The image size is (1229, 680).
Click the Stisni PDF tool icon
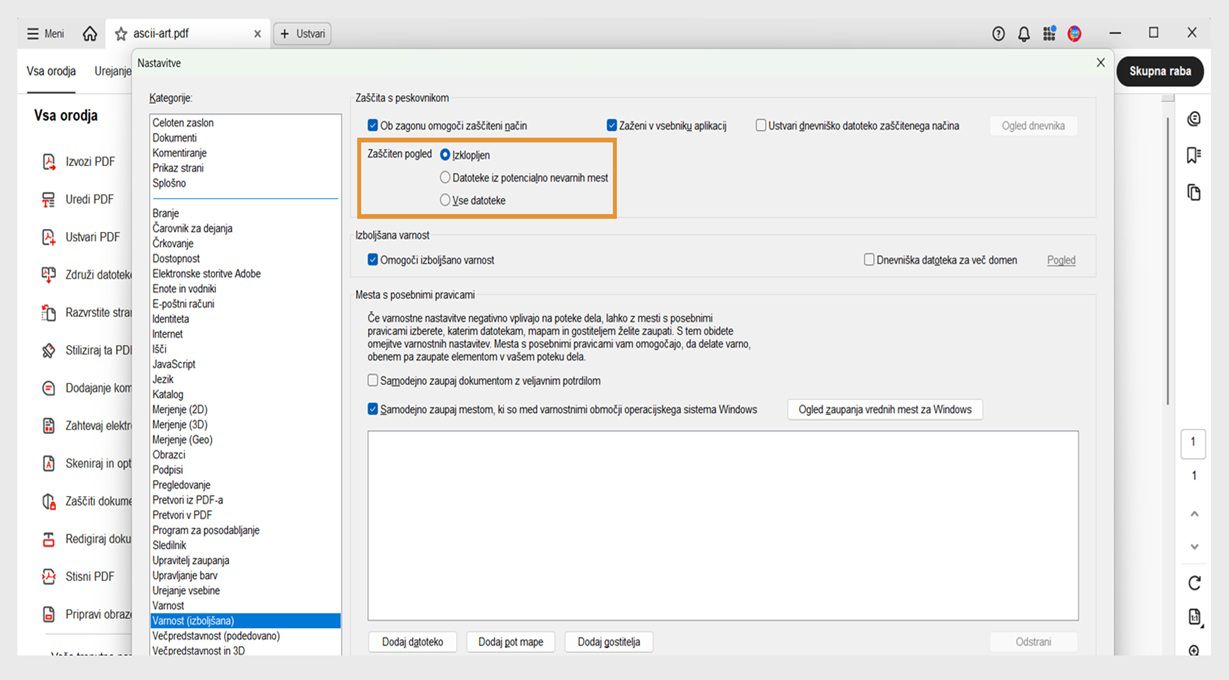point(48,576)
